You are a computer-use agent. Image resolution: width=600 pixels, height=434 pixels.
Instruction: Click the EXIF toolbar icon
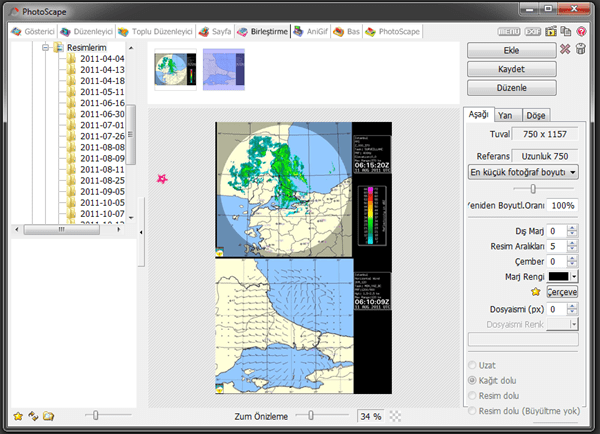(534, 32)
